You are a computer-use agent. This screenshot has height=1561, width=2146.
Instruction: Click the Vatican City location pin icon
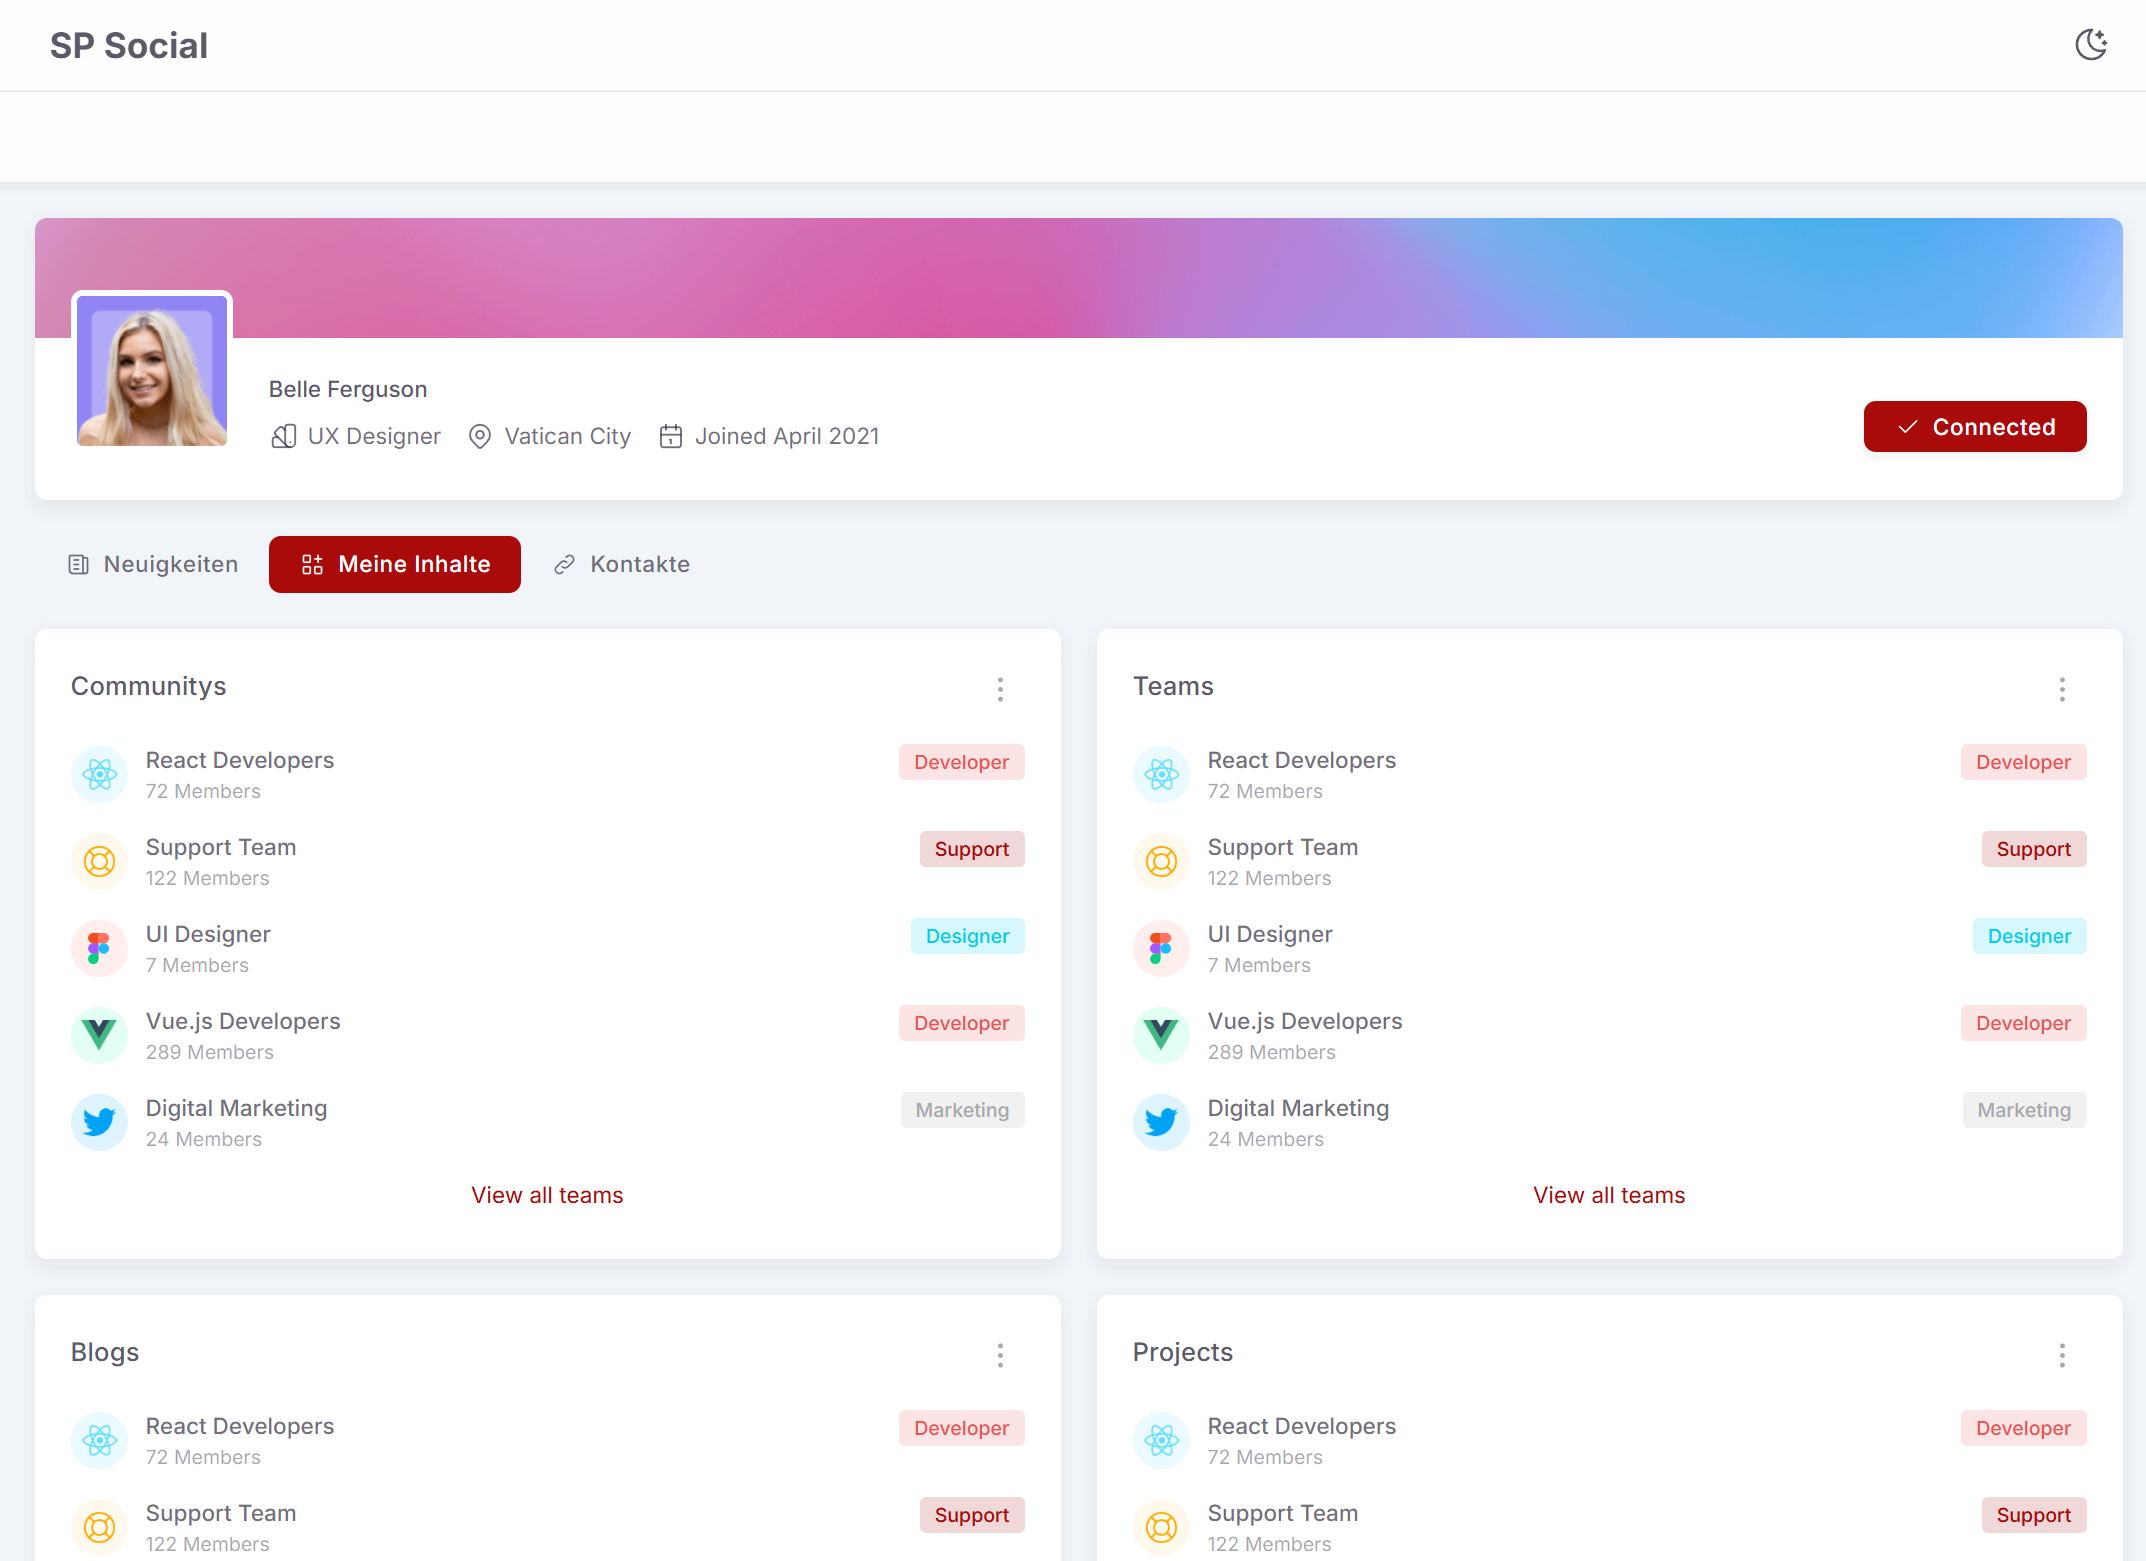480,437
